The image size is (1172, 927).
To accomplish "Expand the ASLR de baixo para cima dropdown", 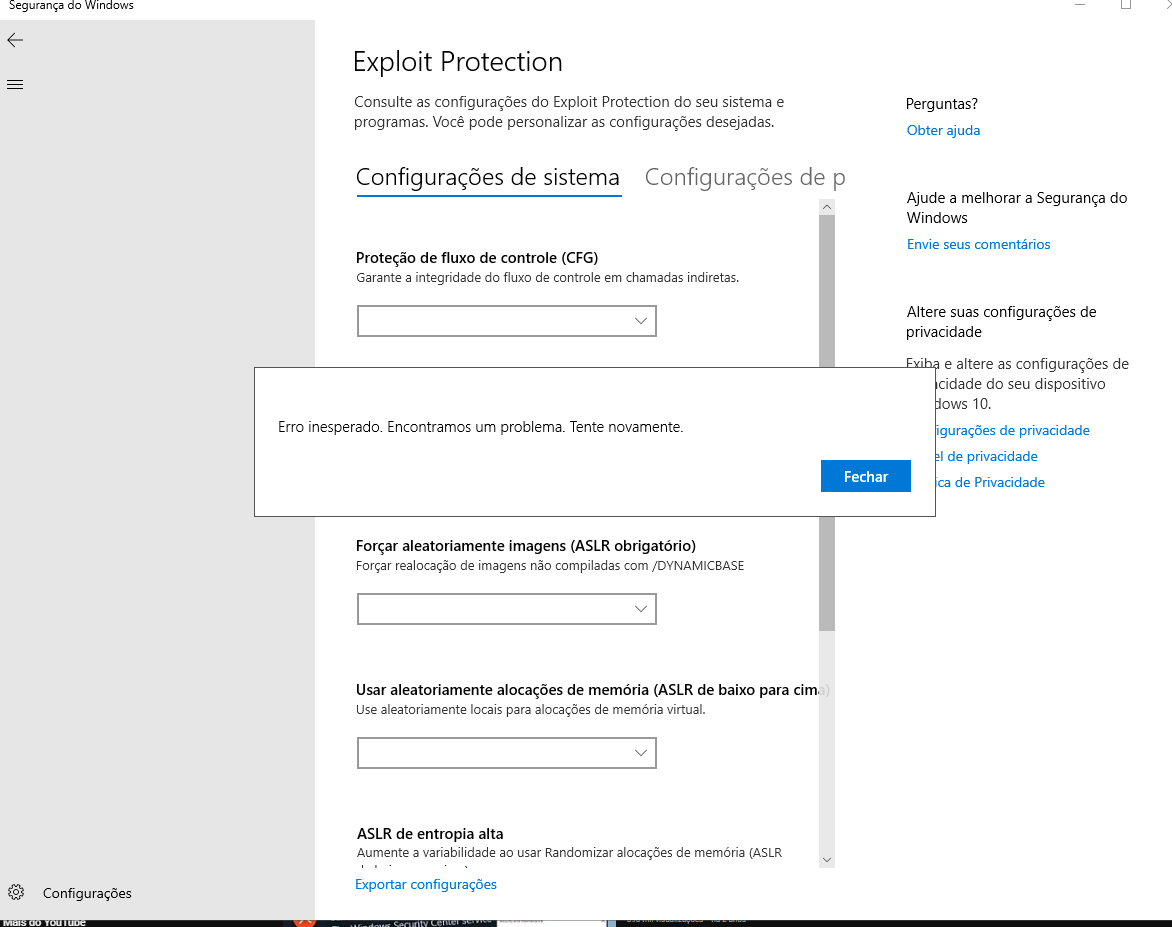I will coord(506,753).
